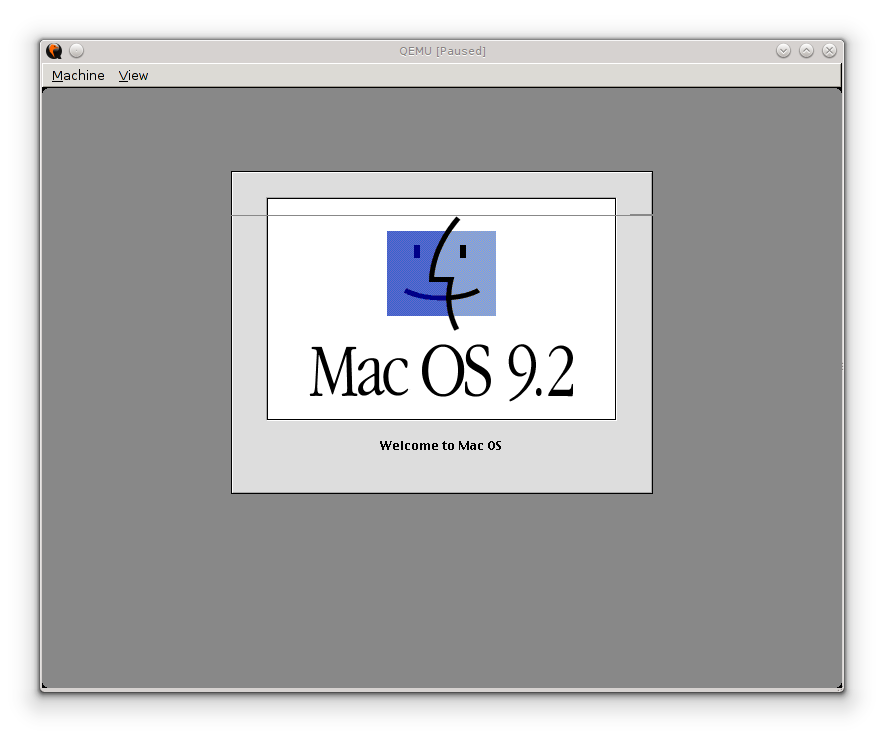Maximize the QEMU window
884x732 pixels.
click(x=806, y=51)
